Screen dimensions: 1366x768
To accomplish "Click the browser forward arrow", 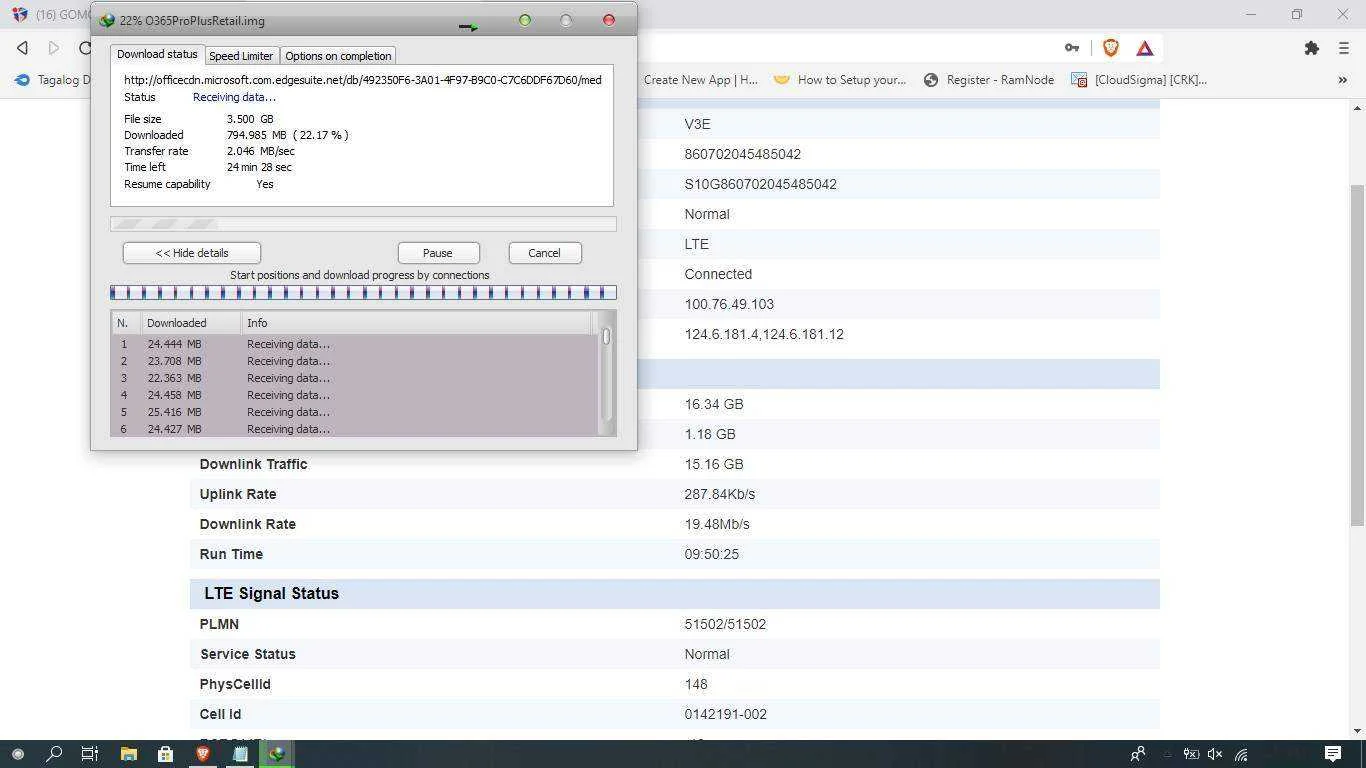I will coord(54,48).
